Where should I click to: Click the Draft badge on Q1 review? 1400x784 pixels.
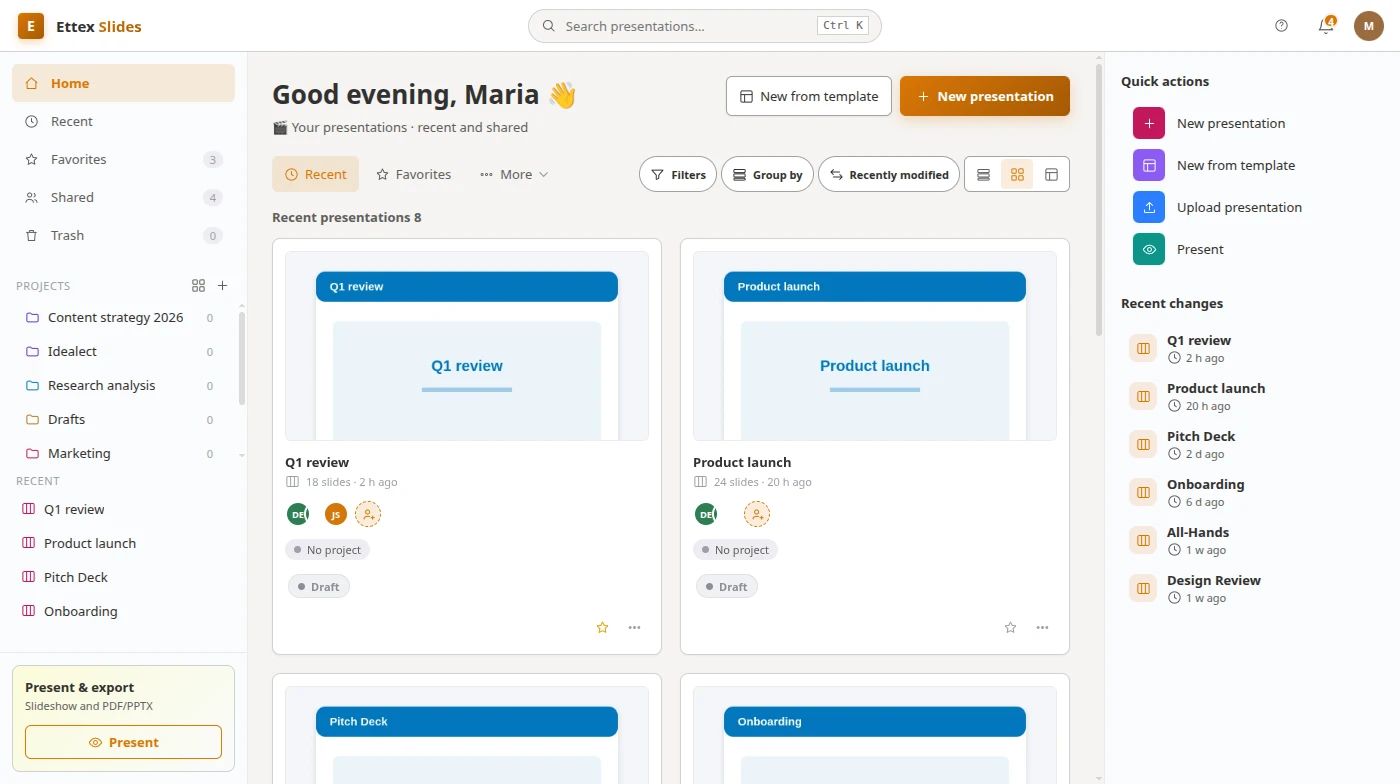point(319,586)
